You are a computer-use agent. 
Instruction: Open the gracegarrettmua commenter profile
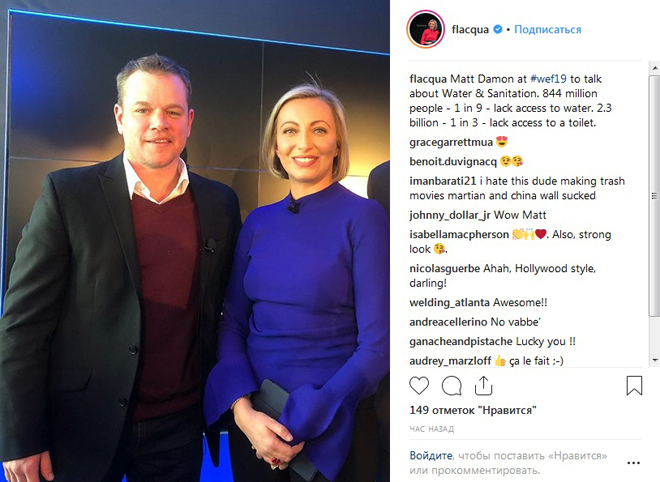pos(451,142)
